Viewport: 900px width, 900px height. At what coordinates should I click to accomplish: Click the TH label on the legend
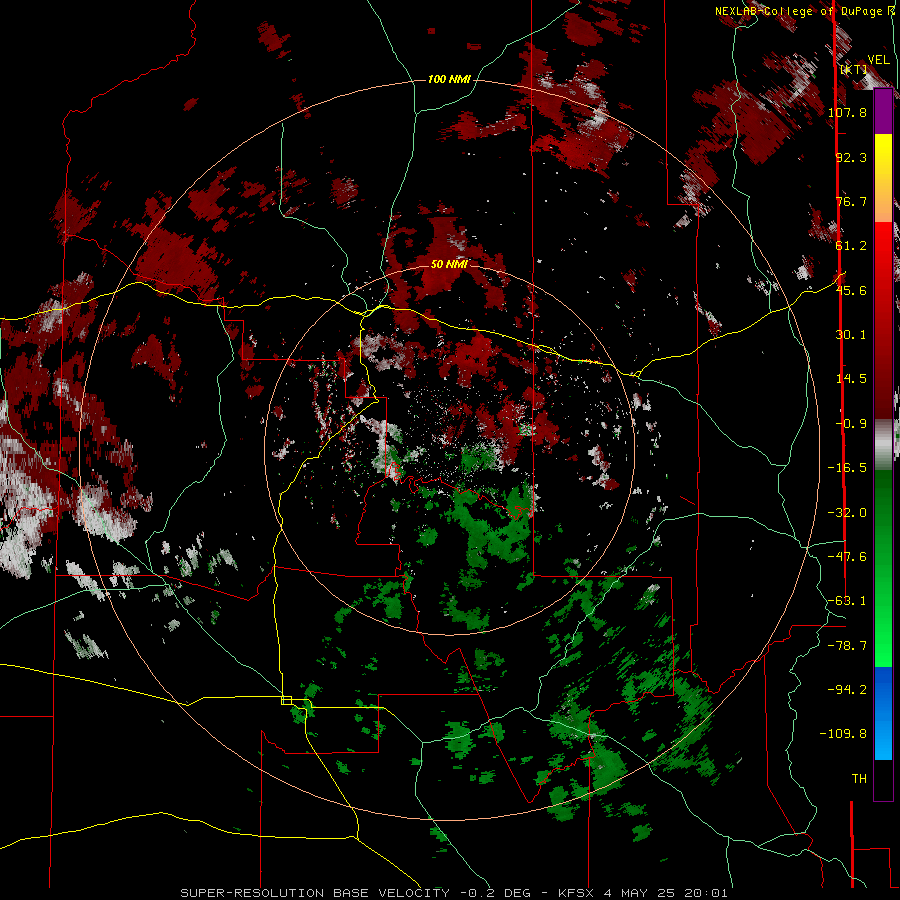pyautogui.click(x=859, y=778)
